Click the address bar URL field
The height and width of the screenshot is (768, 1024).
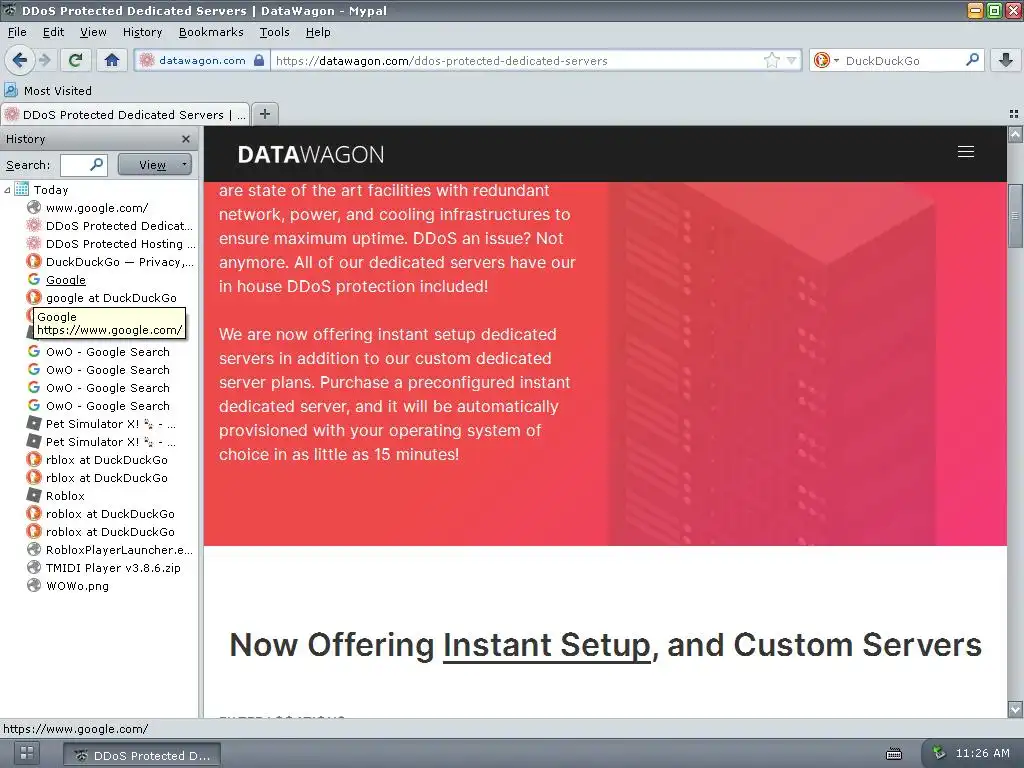[x=518, y=61]
